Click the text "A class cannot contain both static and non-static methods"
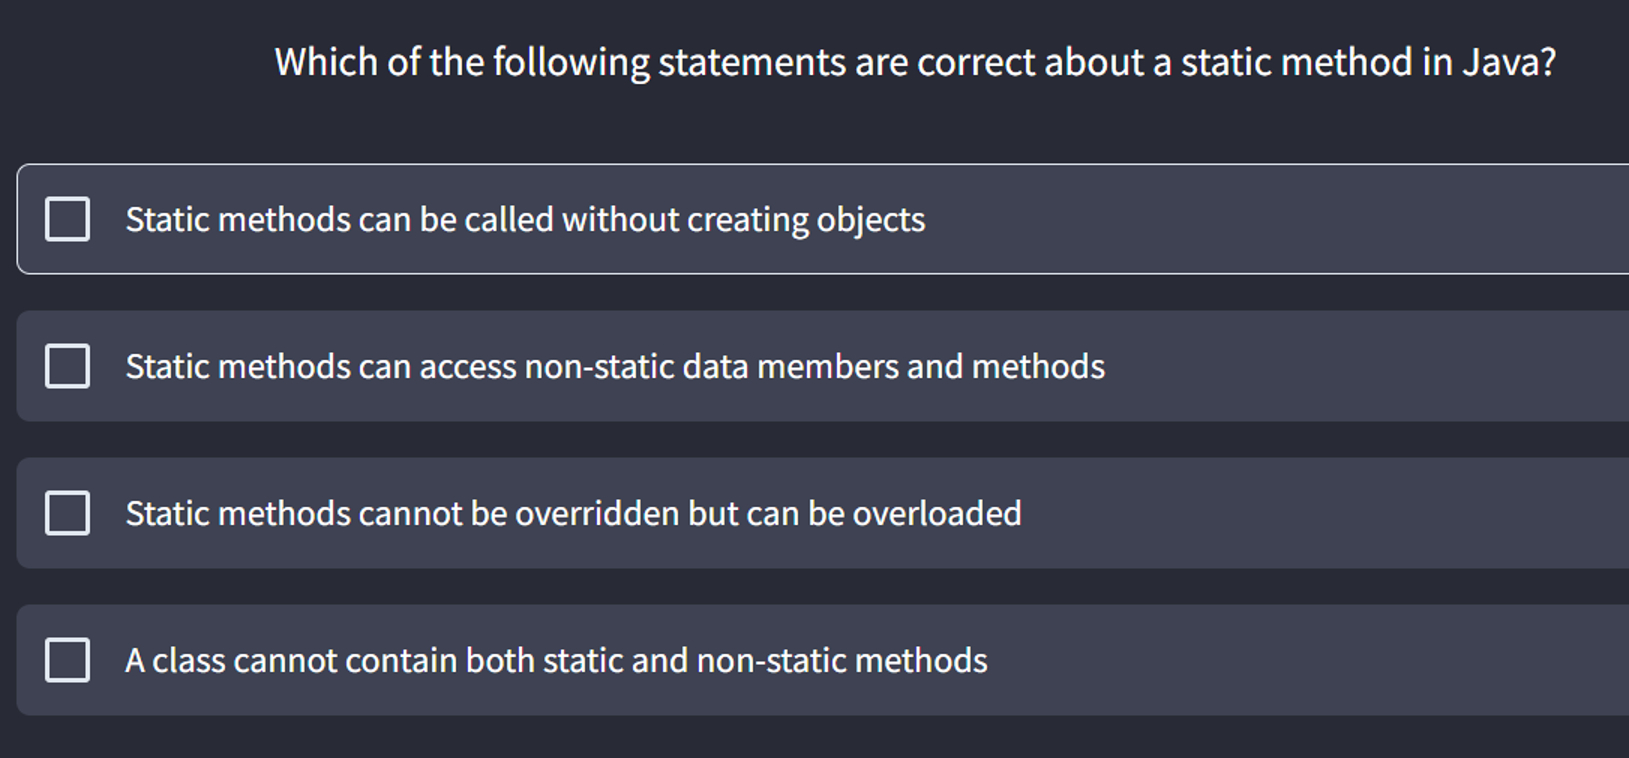The width and height of the screenshot is (1629, 758). click(555, 659)
